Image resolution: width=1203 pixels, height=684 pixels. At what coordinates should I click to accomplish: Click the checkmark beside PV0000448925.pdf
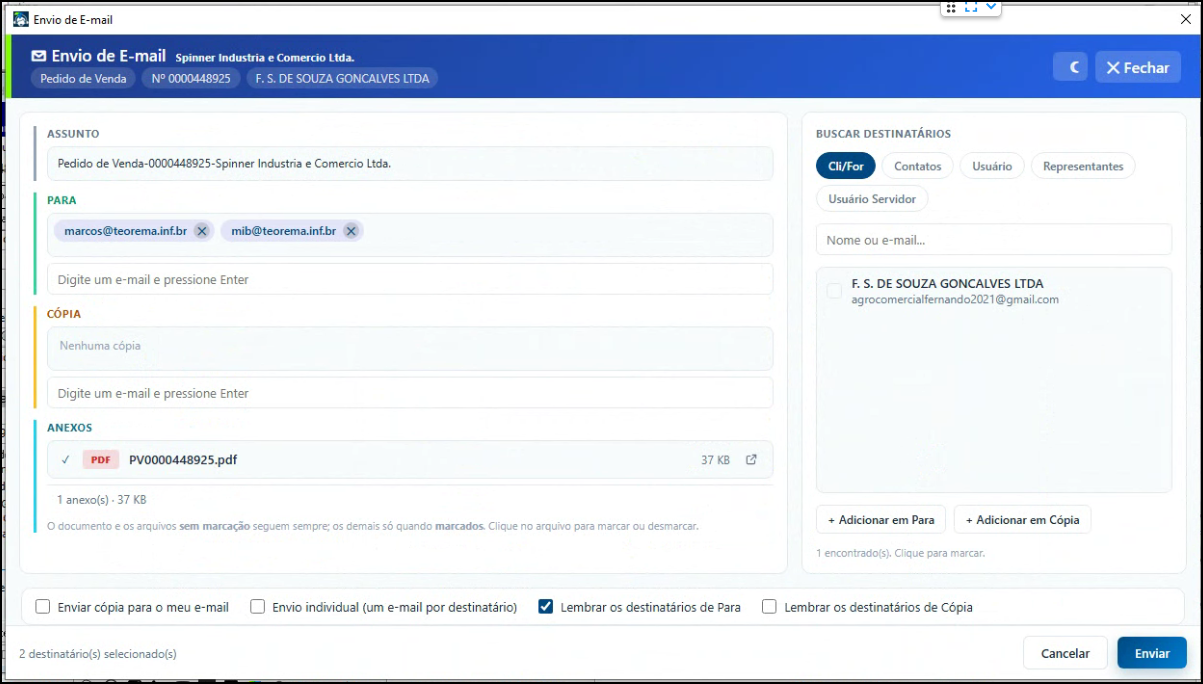(65, 460)
